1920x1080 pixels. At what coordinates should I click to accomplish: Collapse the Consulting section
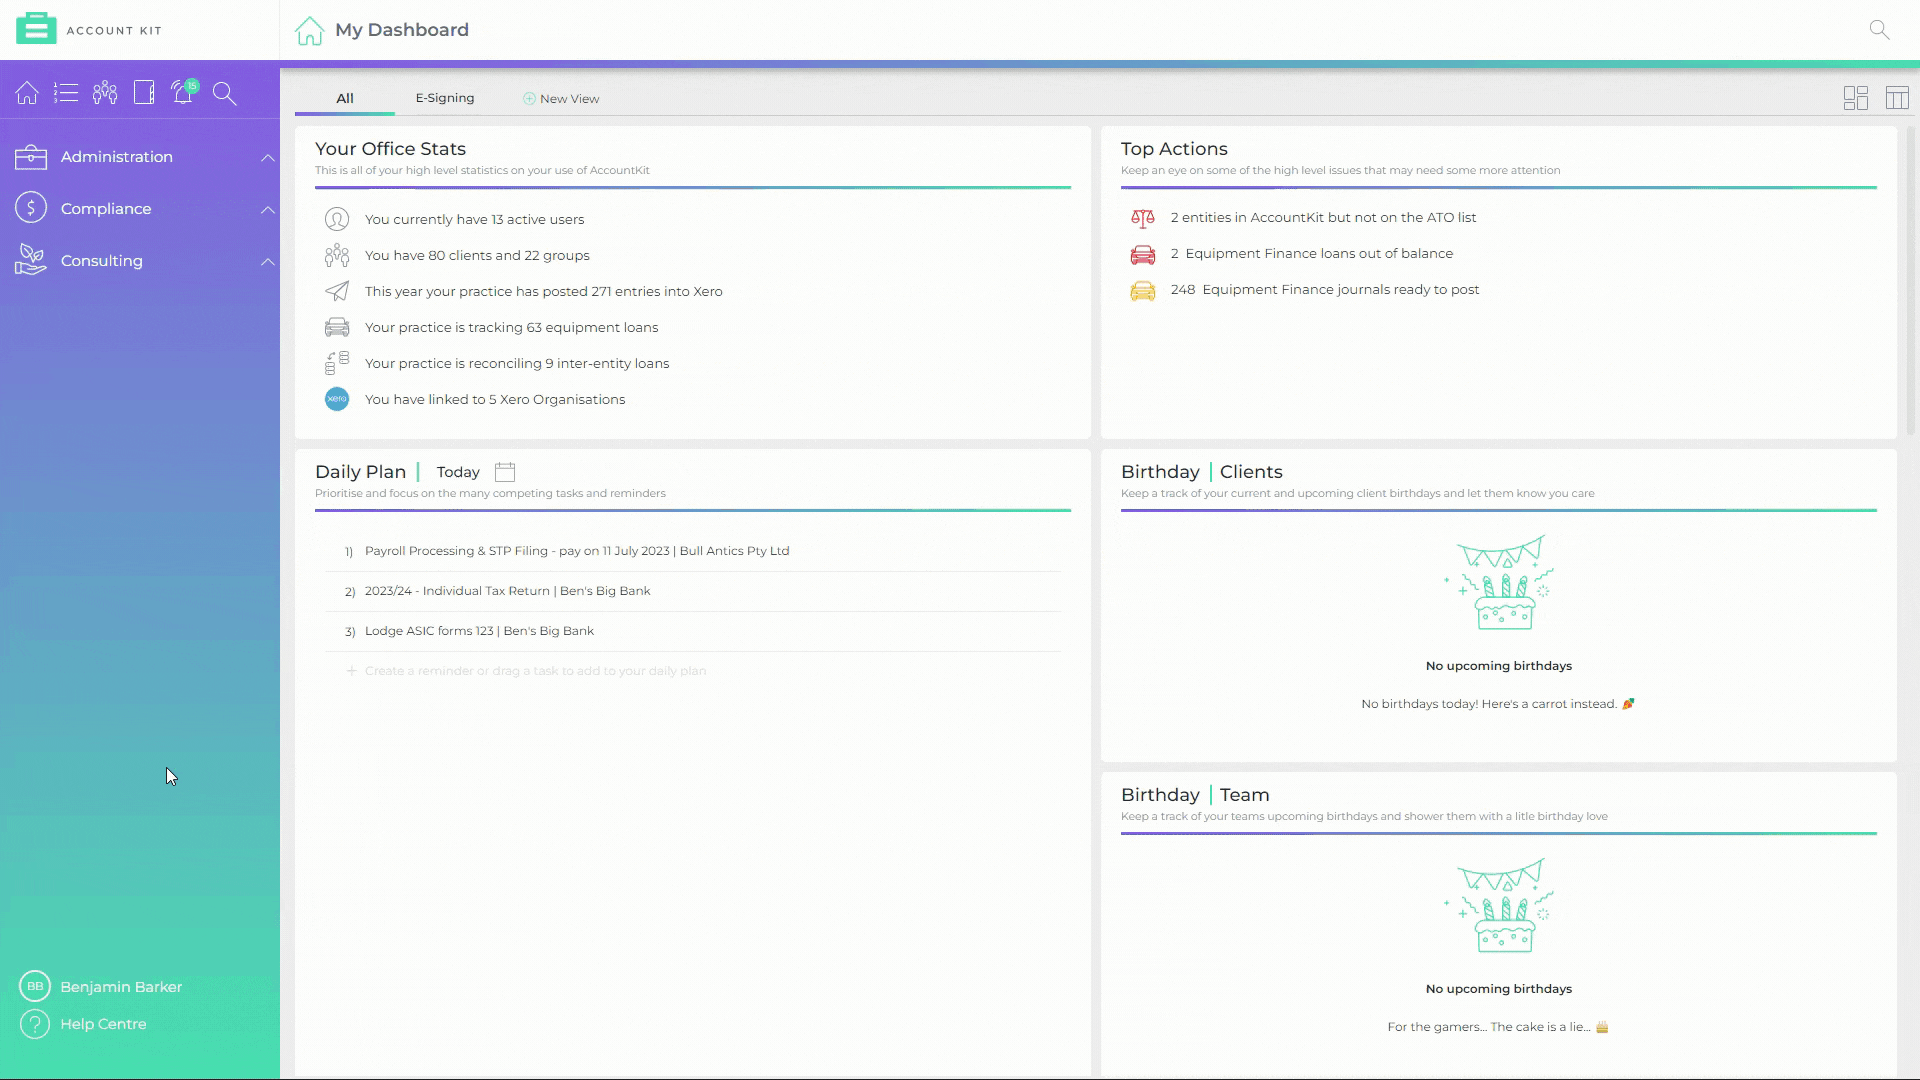[267, 261]
